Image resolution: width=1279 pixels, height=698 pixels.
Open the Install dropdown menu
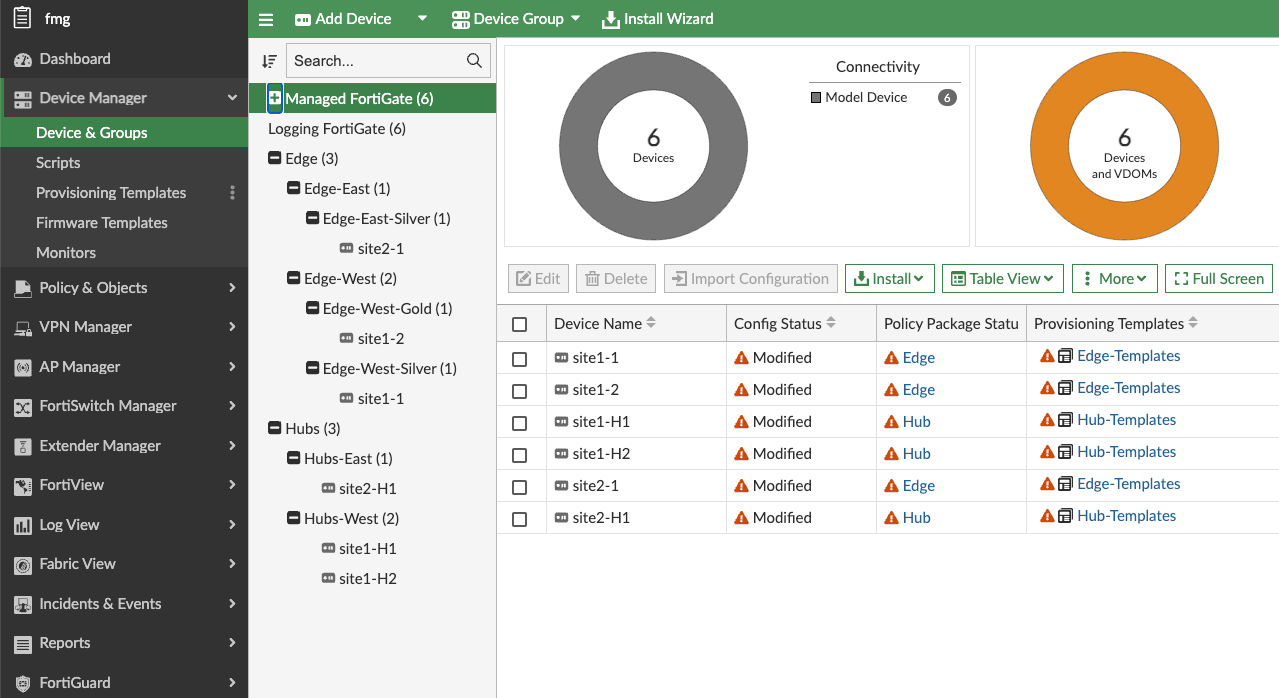coord(889,278)
